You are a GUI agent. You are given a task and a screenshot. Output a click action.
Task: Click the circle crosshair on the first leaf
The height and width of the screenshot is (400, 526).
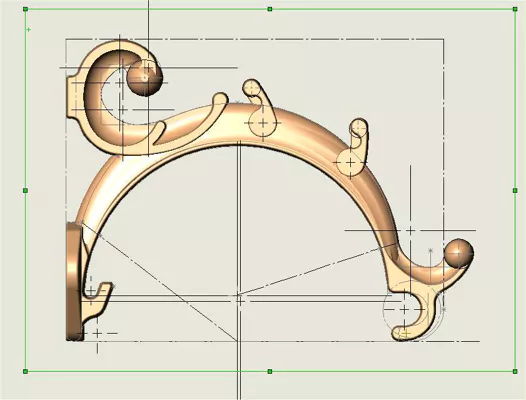coord(263,123)
